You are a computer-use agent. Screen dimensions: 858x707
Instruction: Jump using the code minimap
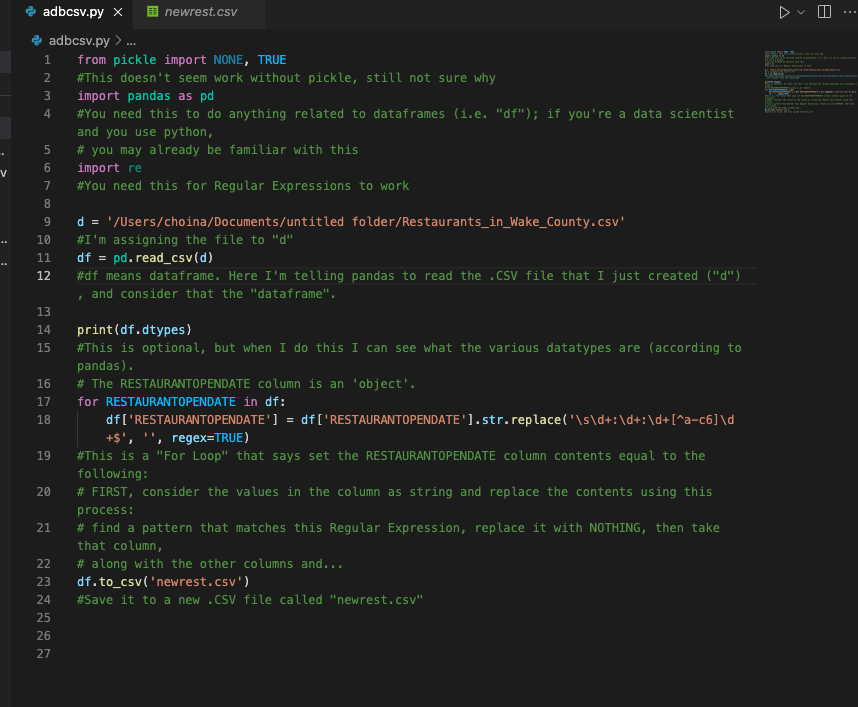808,82
